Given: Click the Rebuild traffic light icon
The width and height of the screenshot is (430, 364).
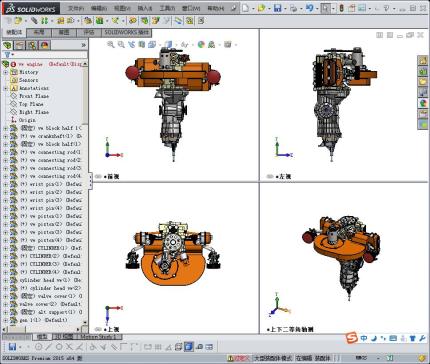Looking at the screenshot, I should [x=341, y=8].
